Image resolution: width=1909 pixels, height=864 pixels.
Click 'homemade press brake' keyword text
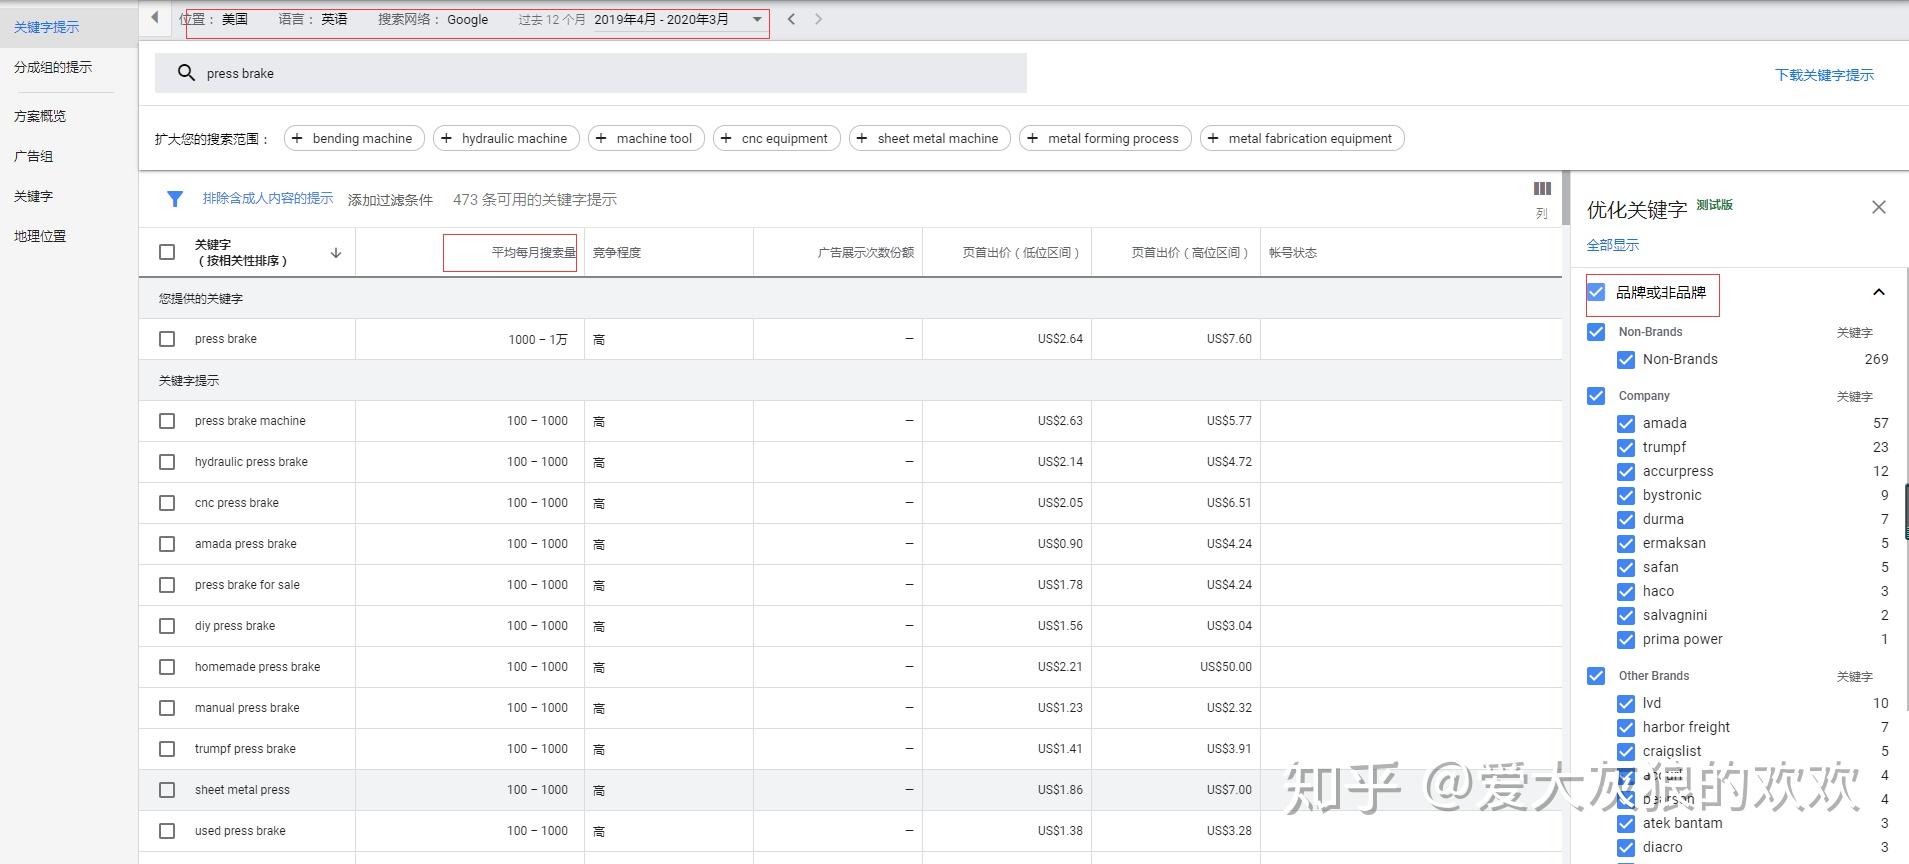(257, 667)
